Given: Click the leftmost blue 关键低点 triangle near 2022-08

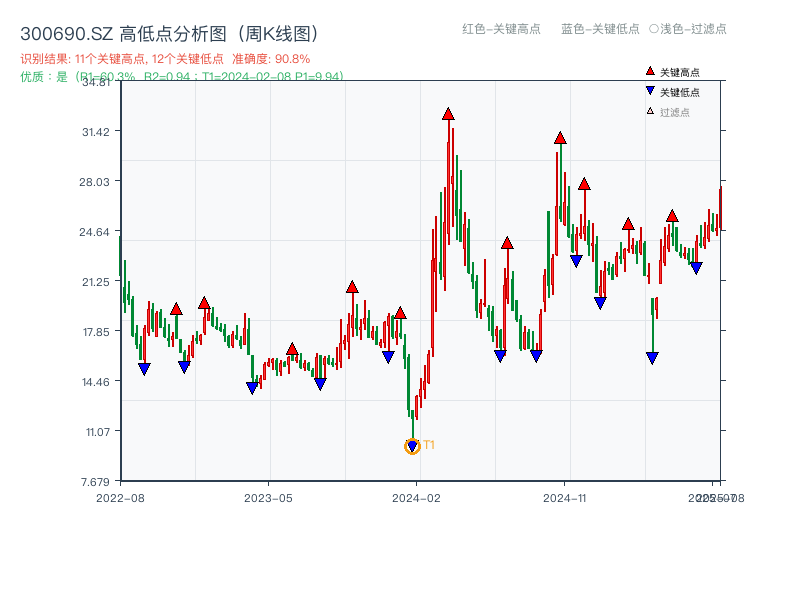Looking at the screenshot, I should tap(145, 369).
